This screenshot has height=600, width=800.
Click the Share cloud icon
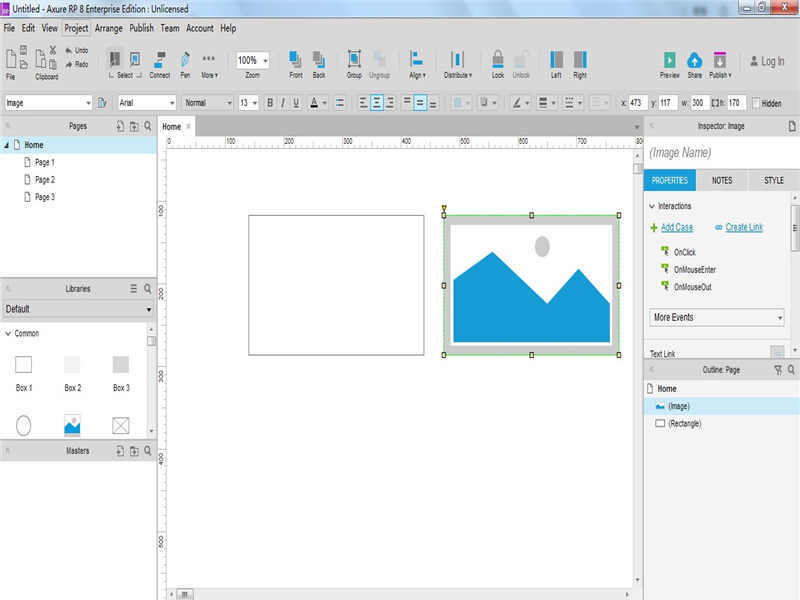pos(694,60)
